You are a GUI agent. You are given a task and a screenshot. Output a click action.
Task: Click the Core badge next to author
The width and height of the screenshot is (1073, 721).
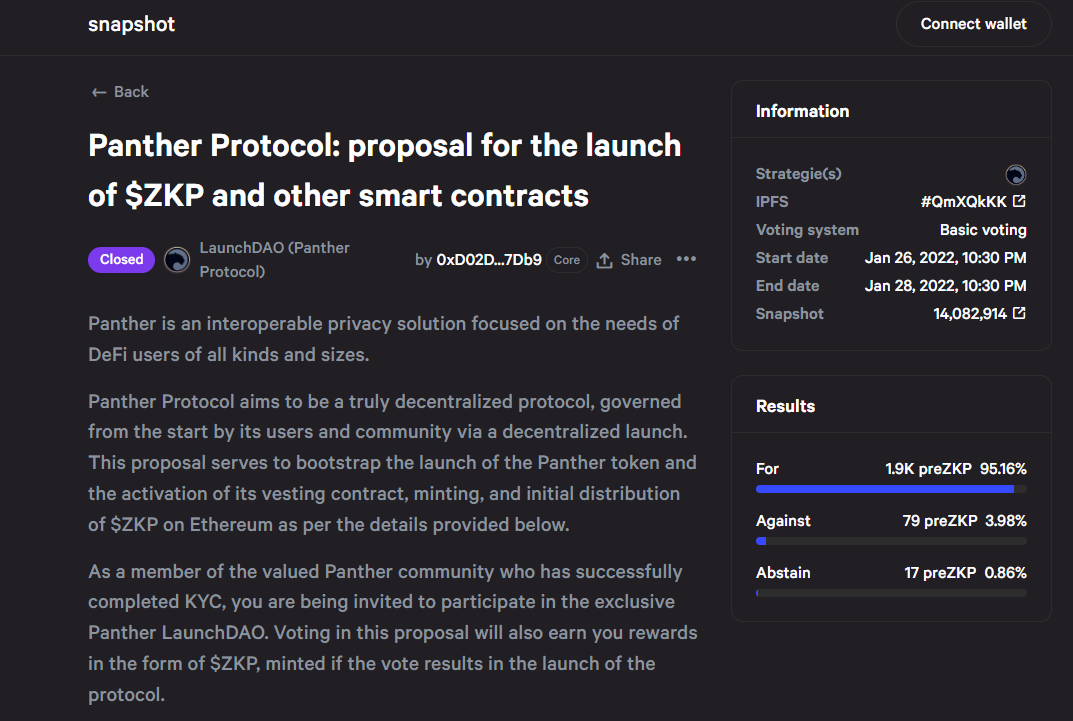pos(567,260)
